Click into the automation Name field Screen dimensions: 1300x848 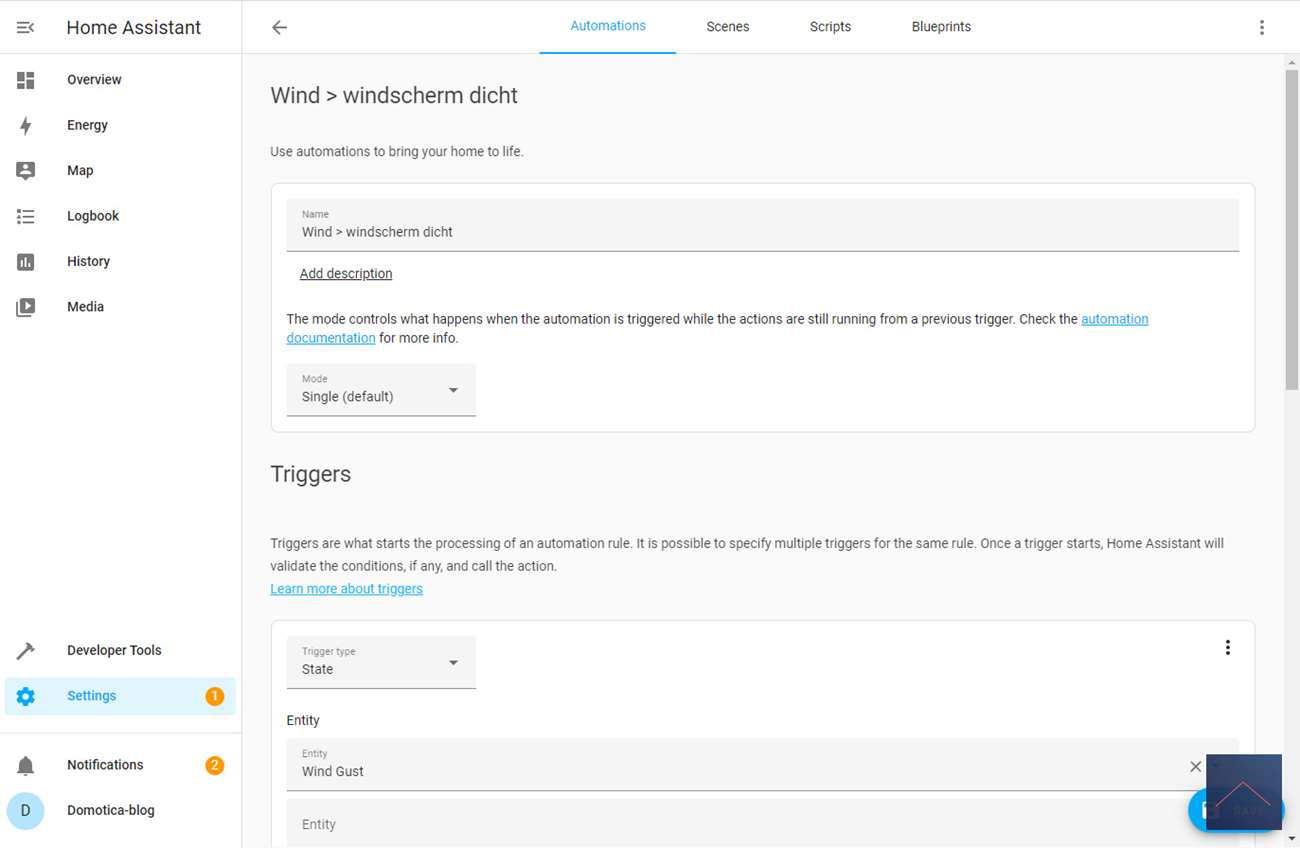coord(762,232)
